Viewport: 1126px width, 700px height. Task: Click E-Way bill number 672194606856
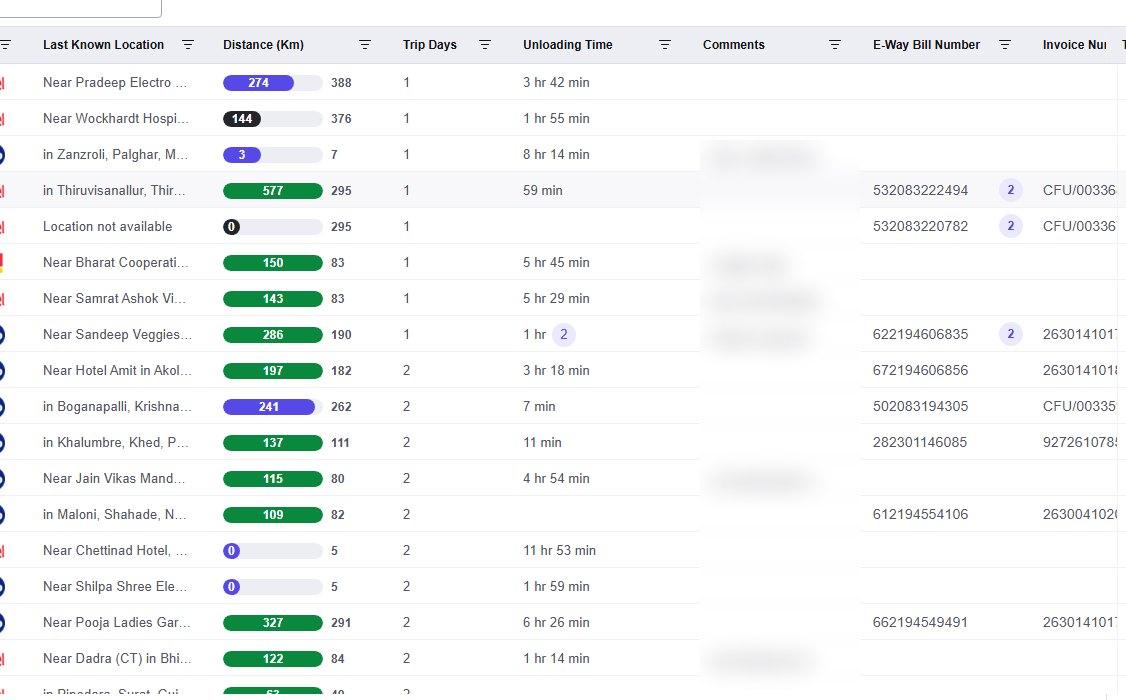pyautogui.click(x=920, y=370)
